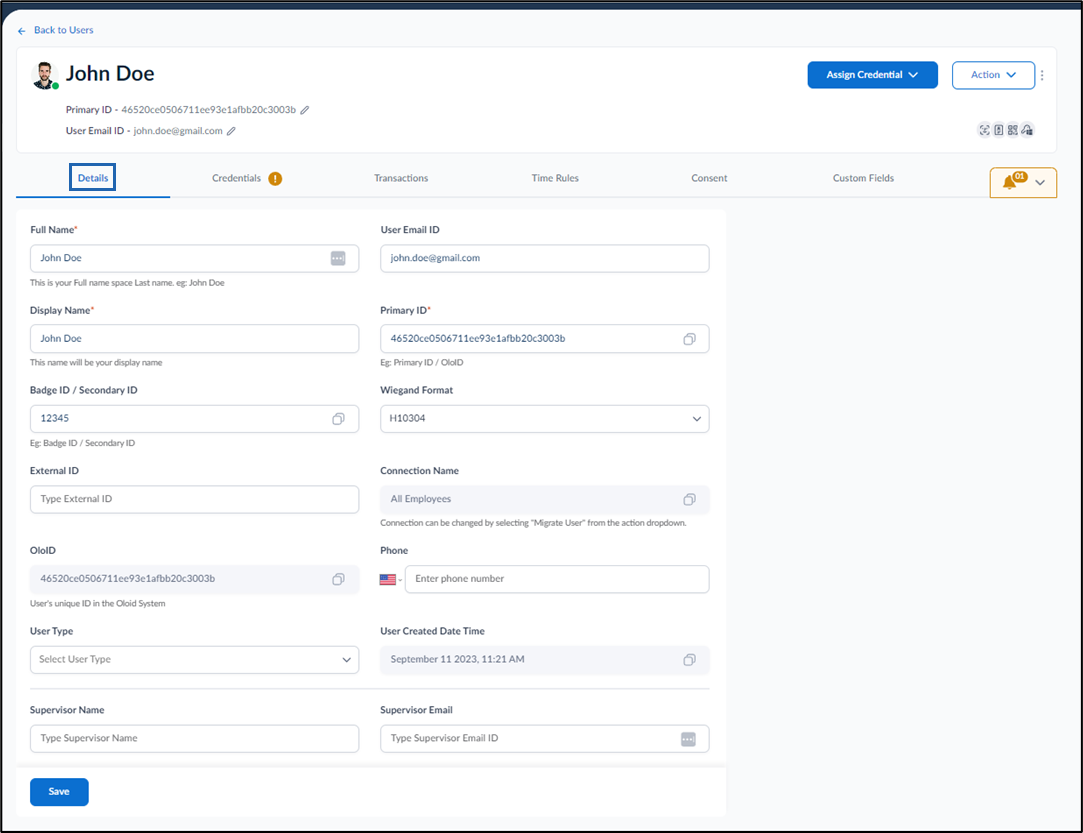Click the Full Name input field
Image resolution: width=1083 pixels, height=833 pixels.
point(194,258)
